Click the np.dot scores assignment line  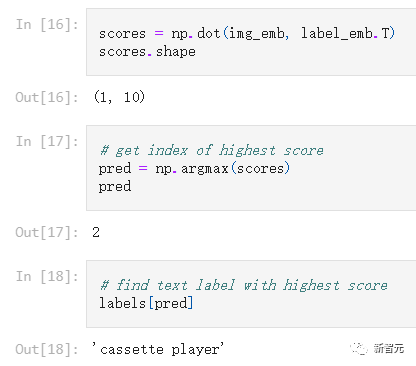click(x=247, y=34)
